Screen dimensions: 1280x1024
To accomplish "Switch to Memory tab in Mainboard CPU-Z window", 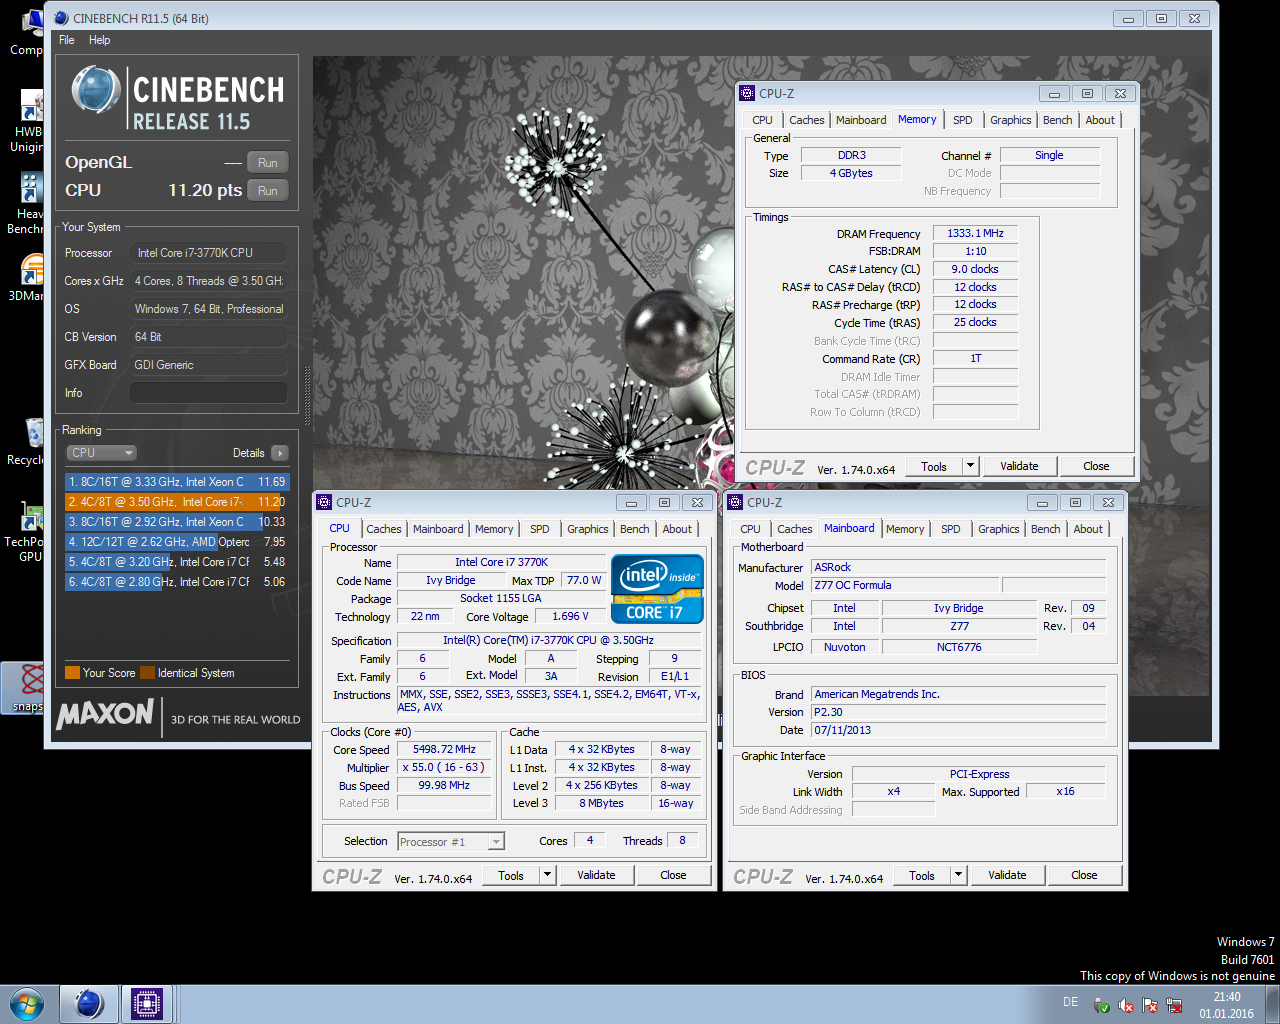I will point(905,529).
